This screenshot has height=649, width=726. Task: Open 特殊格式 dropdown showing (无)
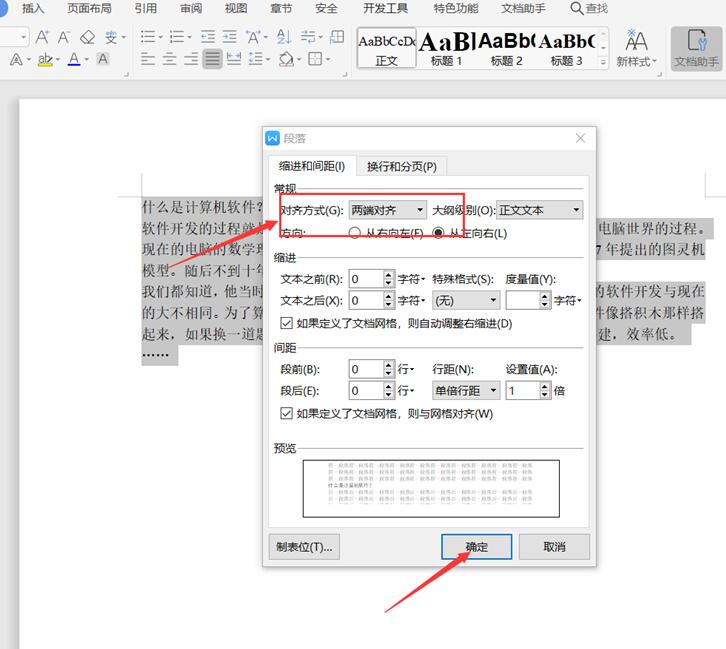(x=466, y=300)
